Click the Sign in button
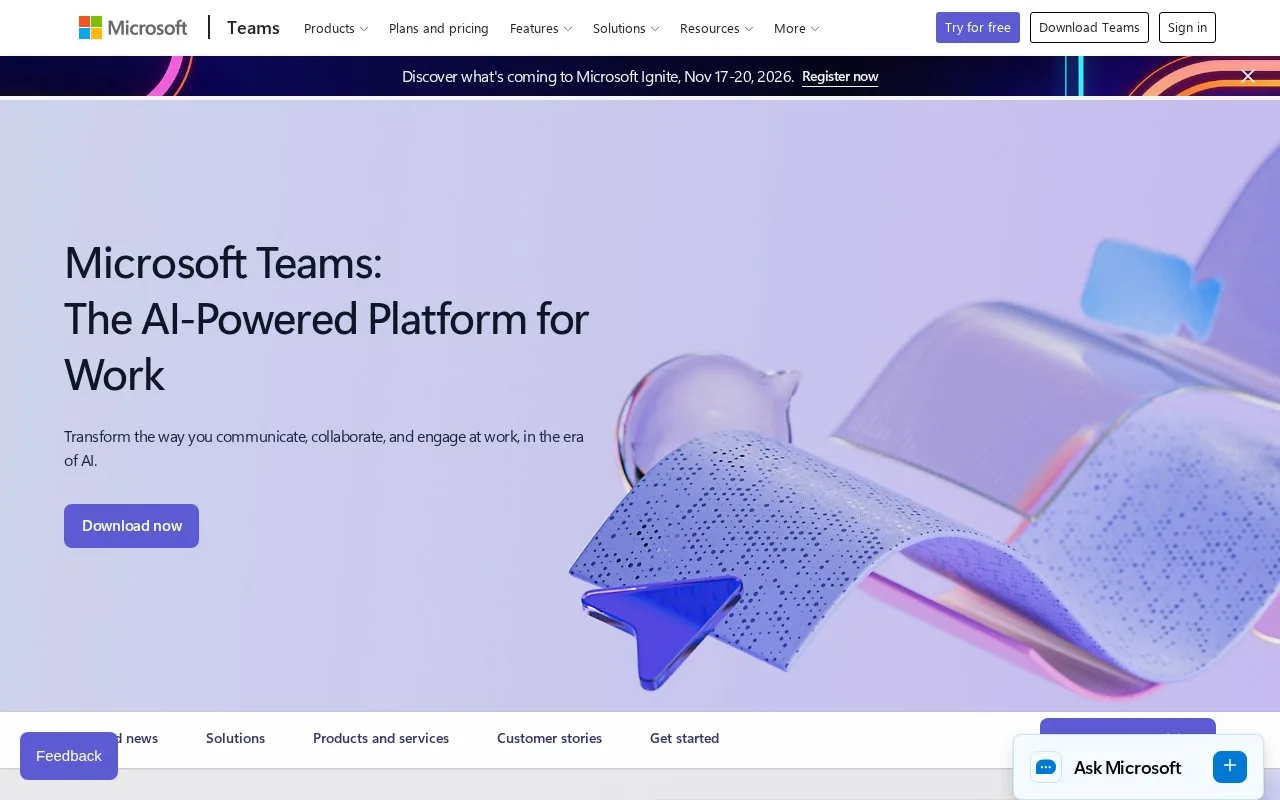Viewport: 1280px width, 800px height. [1187, 28]
